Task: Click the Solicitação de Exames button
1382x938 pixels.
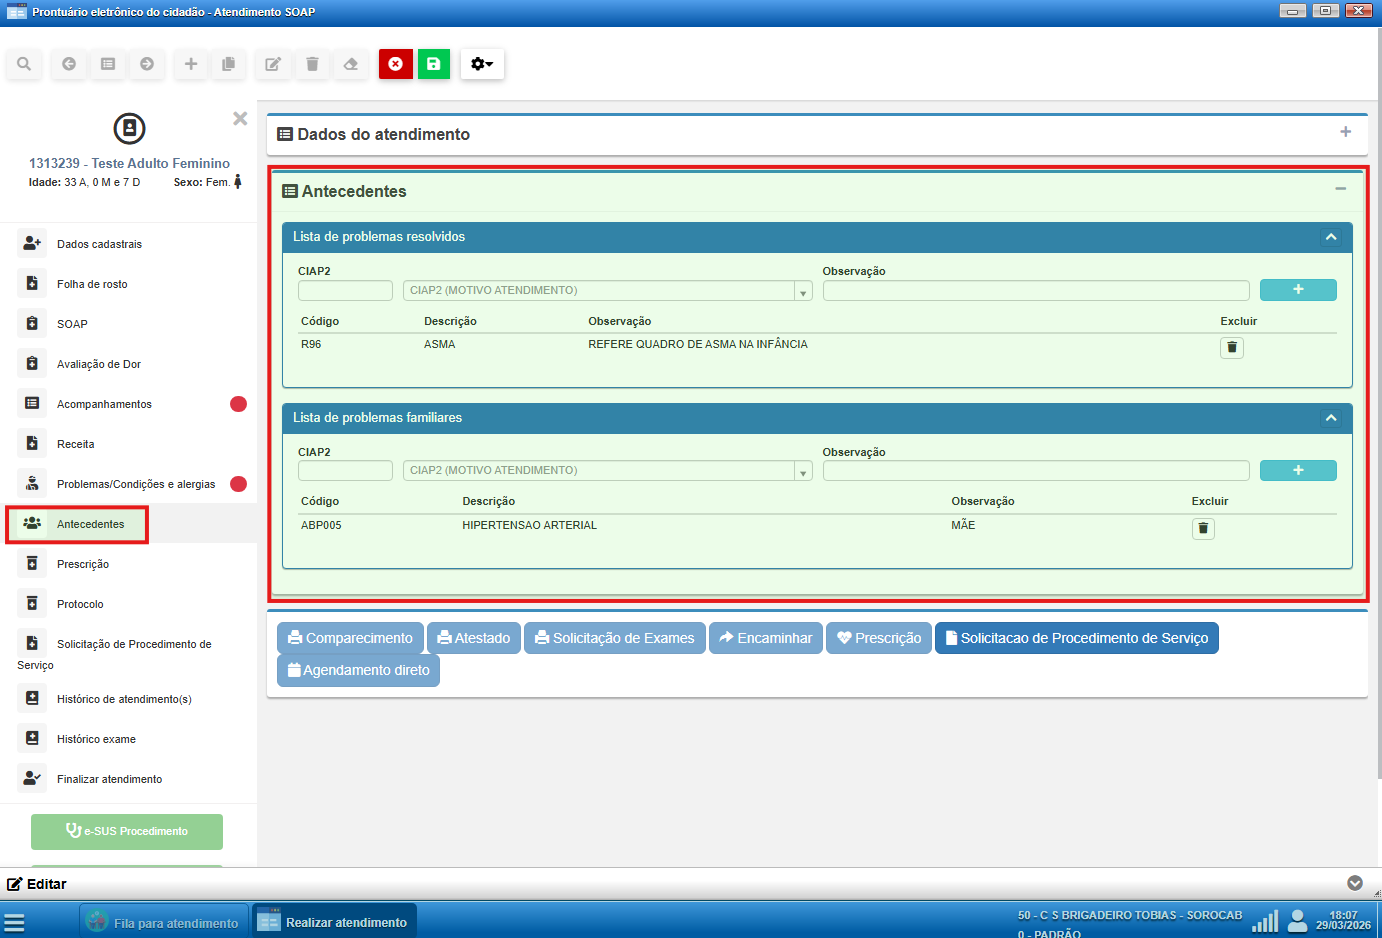Action: tap(614, 638)
